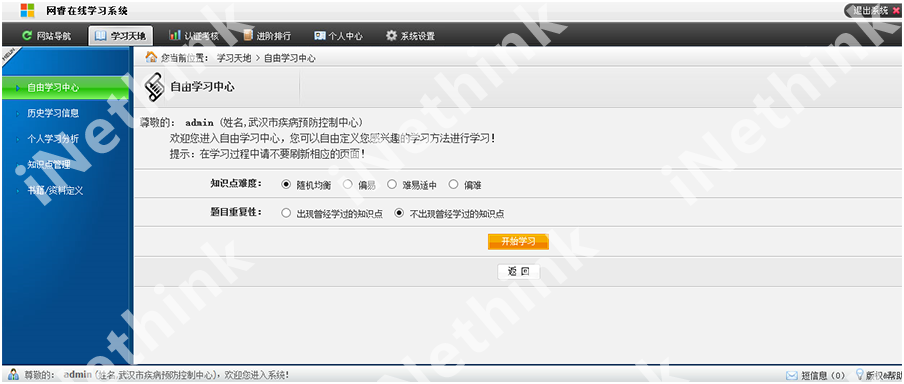Click the home icon in breadcrumb
The image size is (904, 384).
(x=151, y=57)
